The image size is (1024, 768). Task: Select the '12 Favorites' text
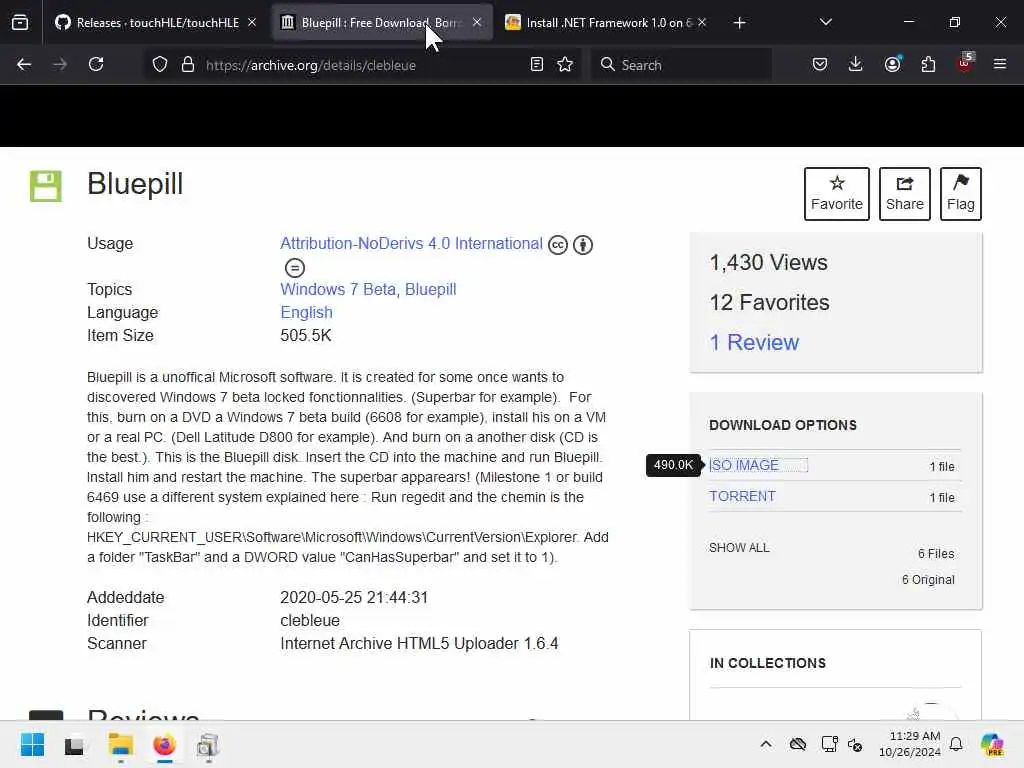click(769, 302)
